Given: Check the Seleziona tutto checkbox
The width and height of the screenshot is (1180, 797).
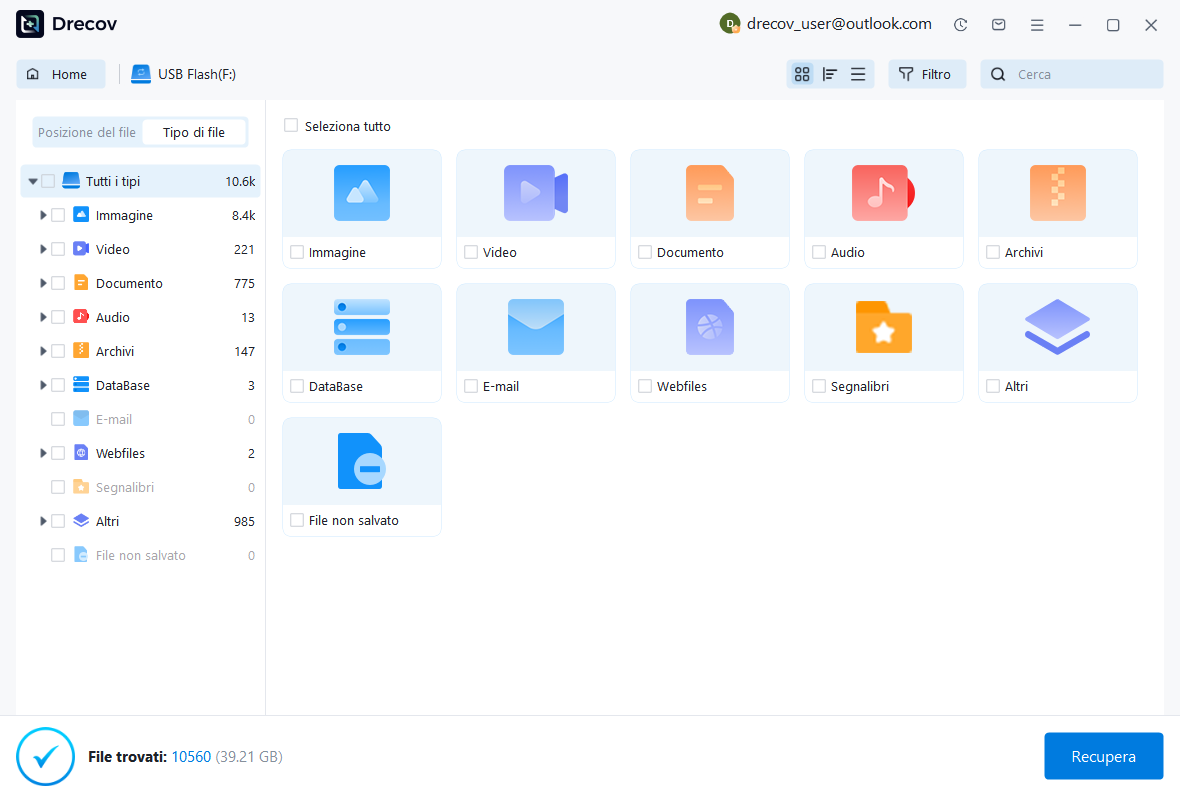Looking at the screenshot, I should 291,125.
